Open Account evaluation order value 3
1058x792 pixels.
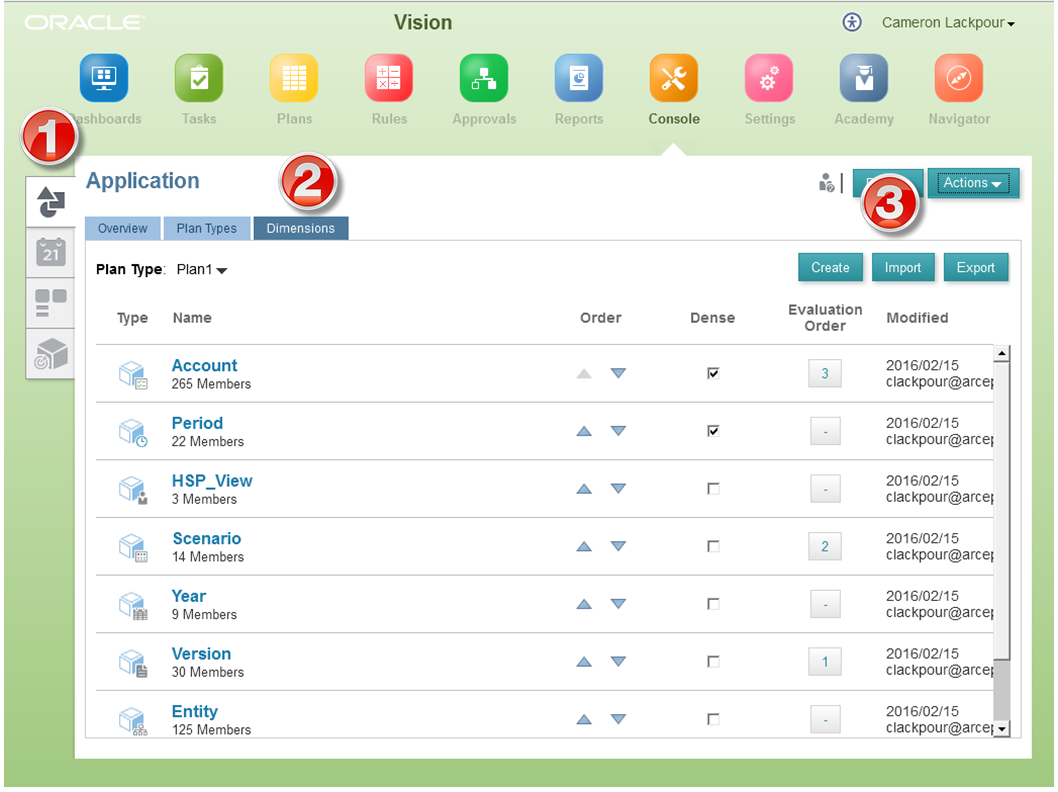[x=825, y=374]
